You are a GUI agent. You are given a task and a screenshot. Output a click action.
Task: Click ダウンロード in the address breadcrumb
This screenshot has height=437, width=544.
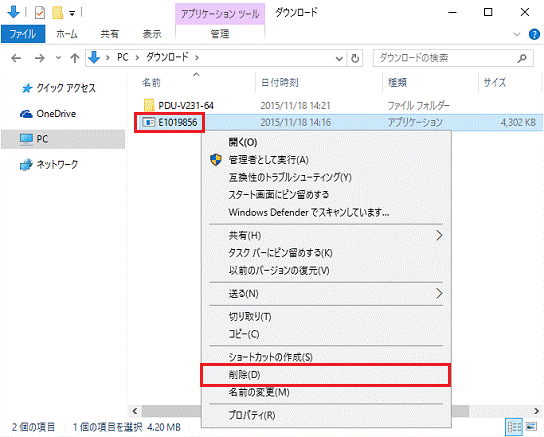coord(167,57)
